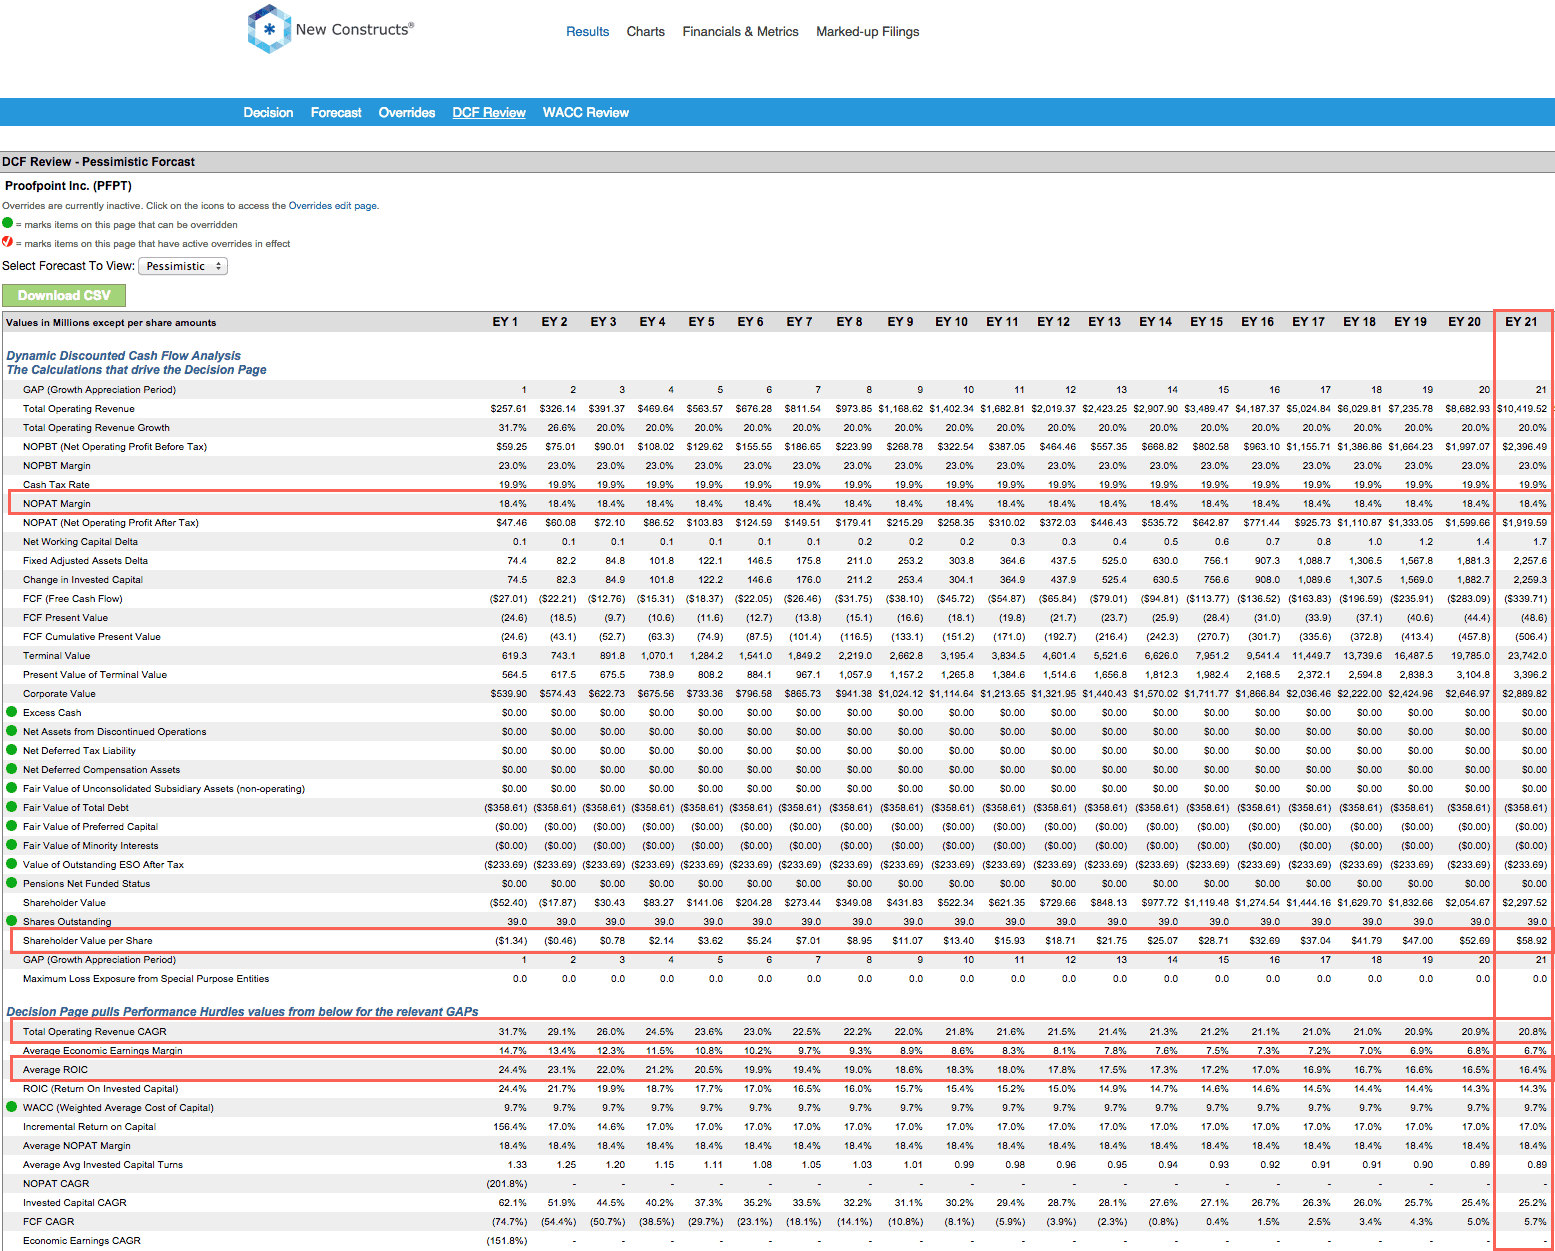Viewport: 1555px width, 1251px height.
Task: Click the Average Economic Earnings Margin row label
Action: pyautogui.click(x=103, y=1051)
